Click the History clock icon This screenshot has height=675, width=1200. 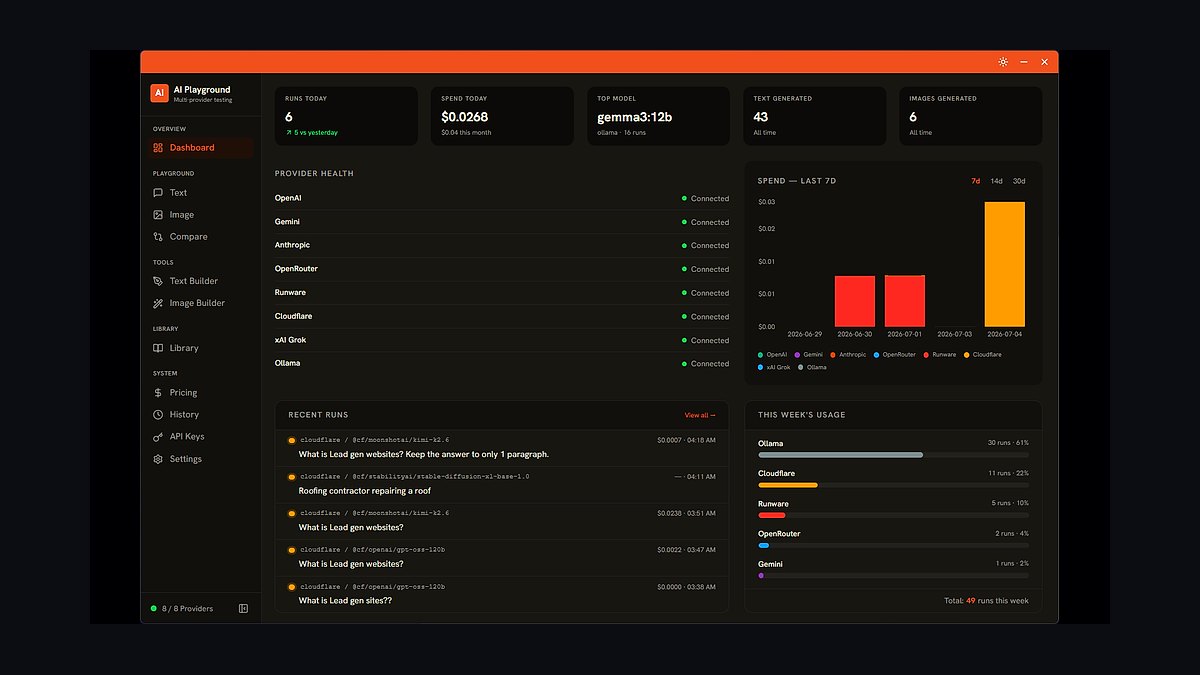[x=158, y=415]
